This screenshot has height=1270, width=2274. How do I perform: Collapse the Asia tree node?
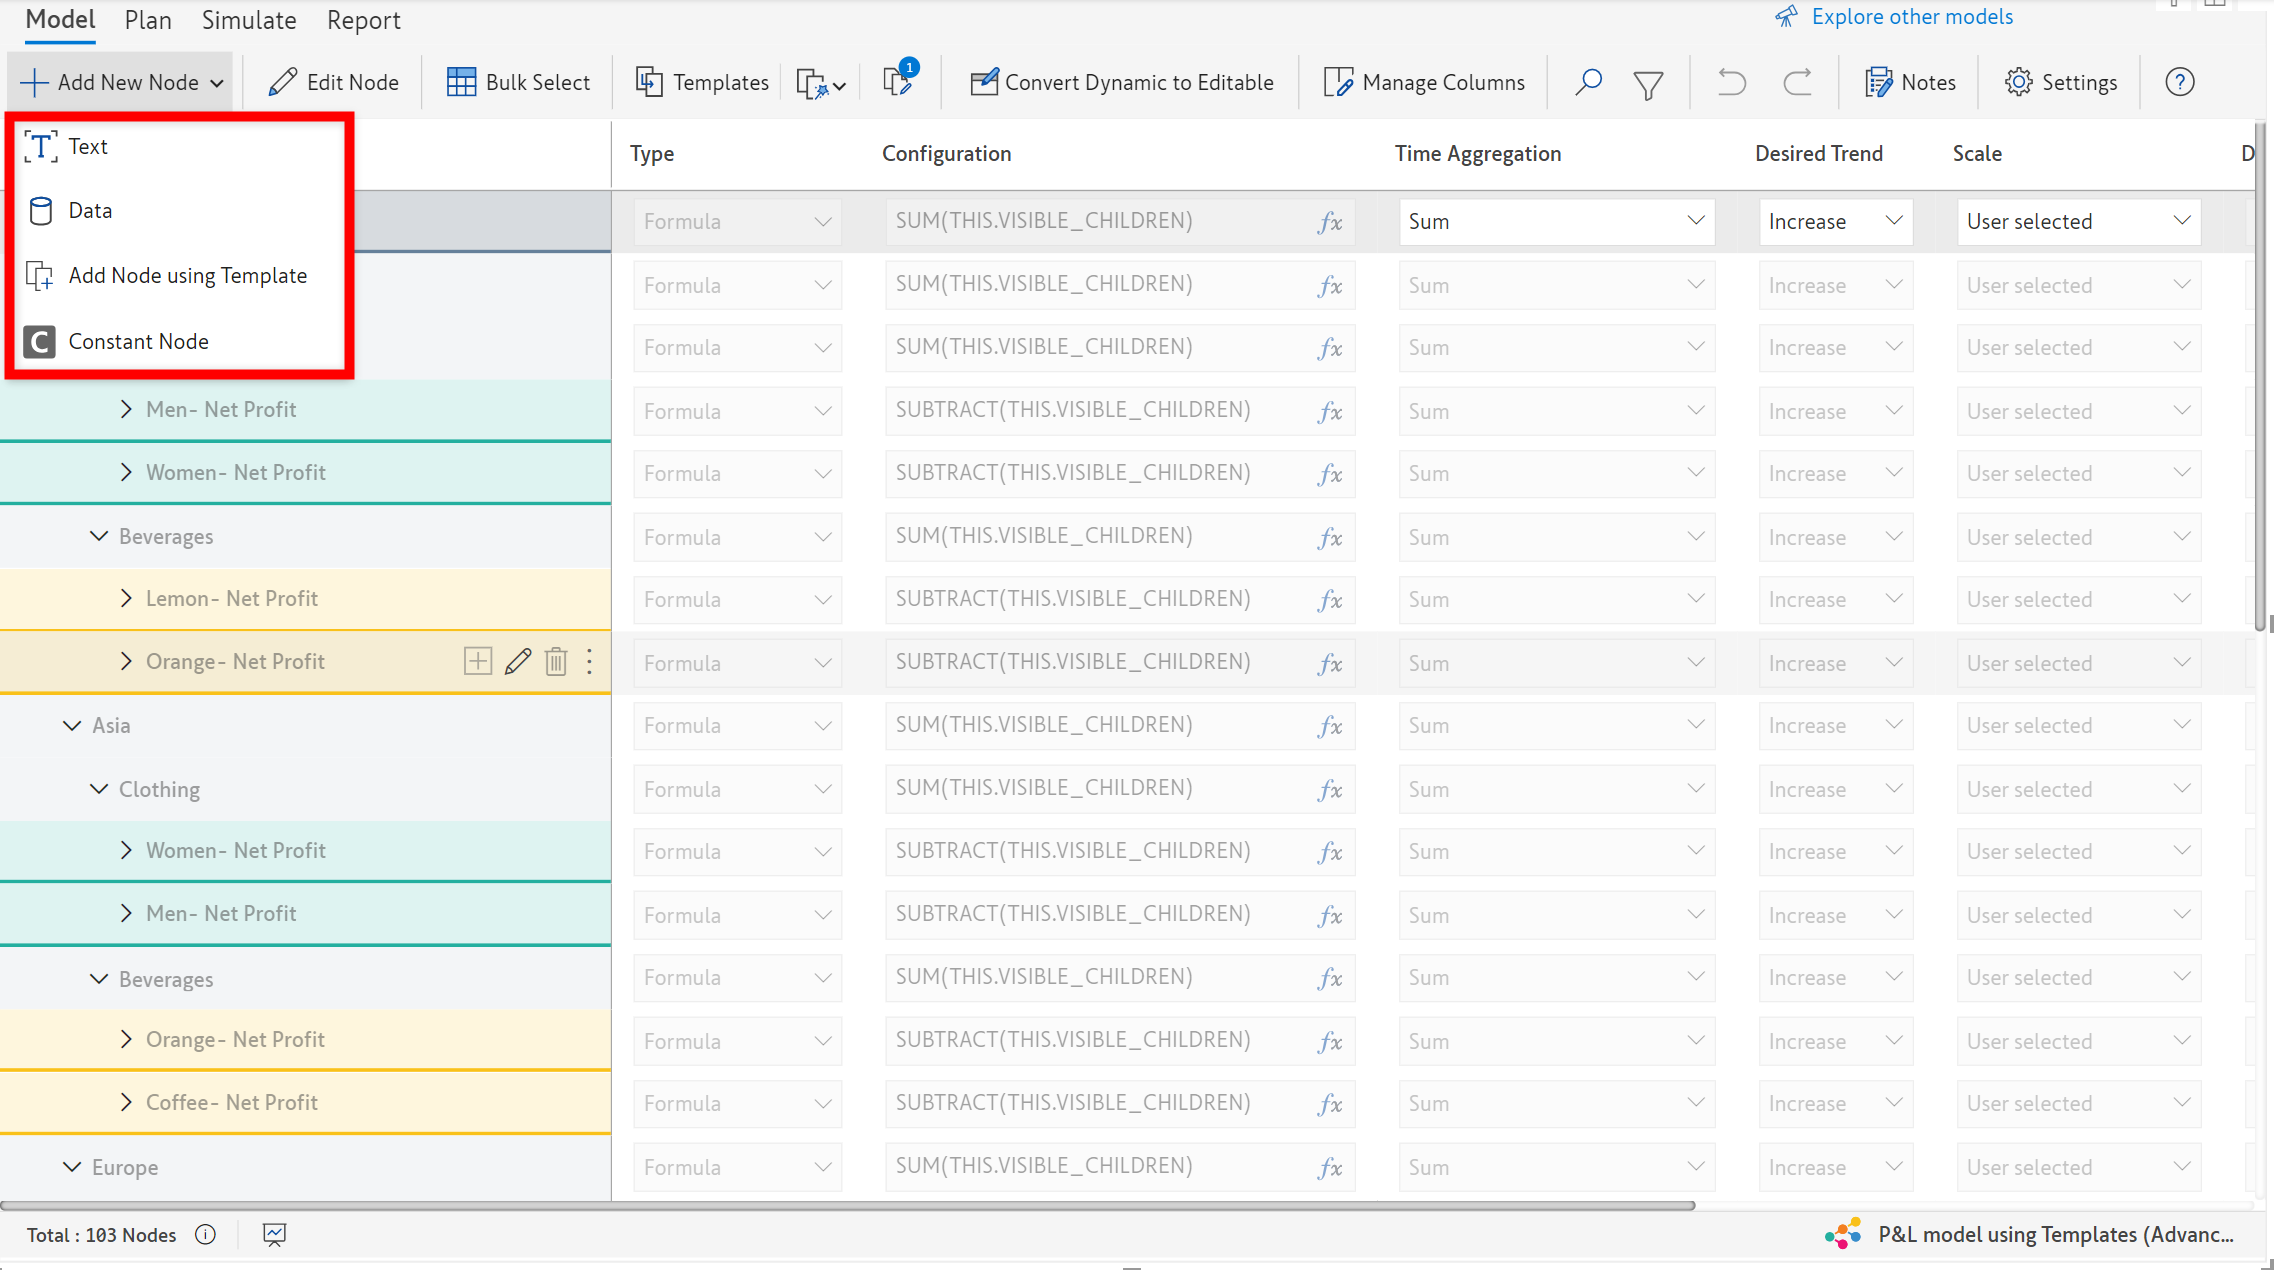72,725
